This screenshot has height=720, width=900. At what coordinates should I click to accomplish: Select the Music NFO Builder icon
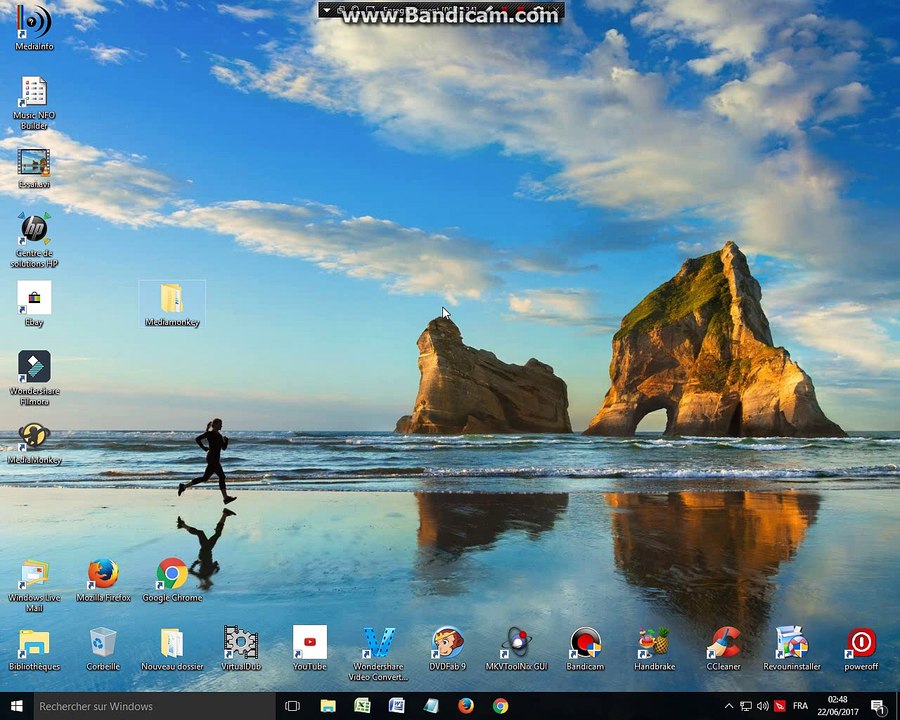coord(34,102)
